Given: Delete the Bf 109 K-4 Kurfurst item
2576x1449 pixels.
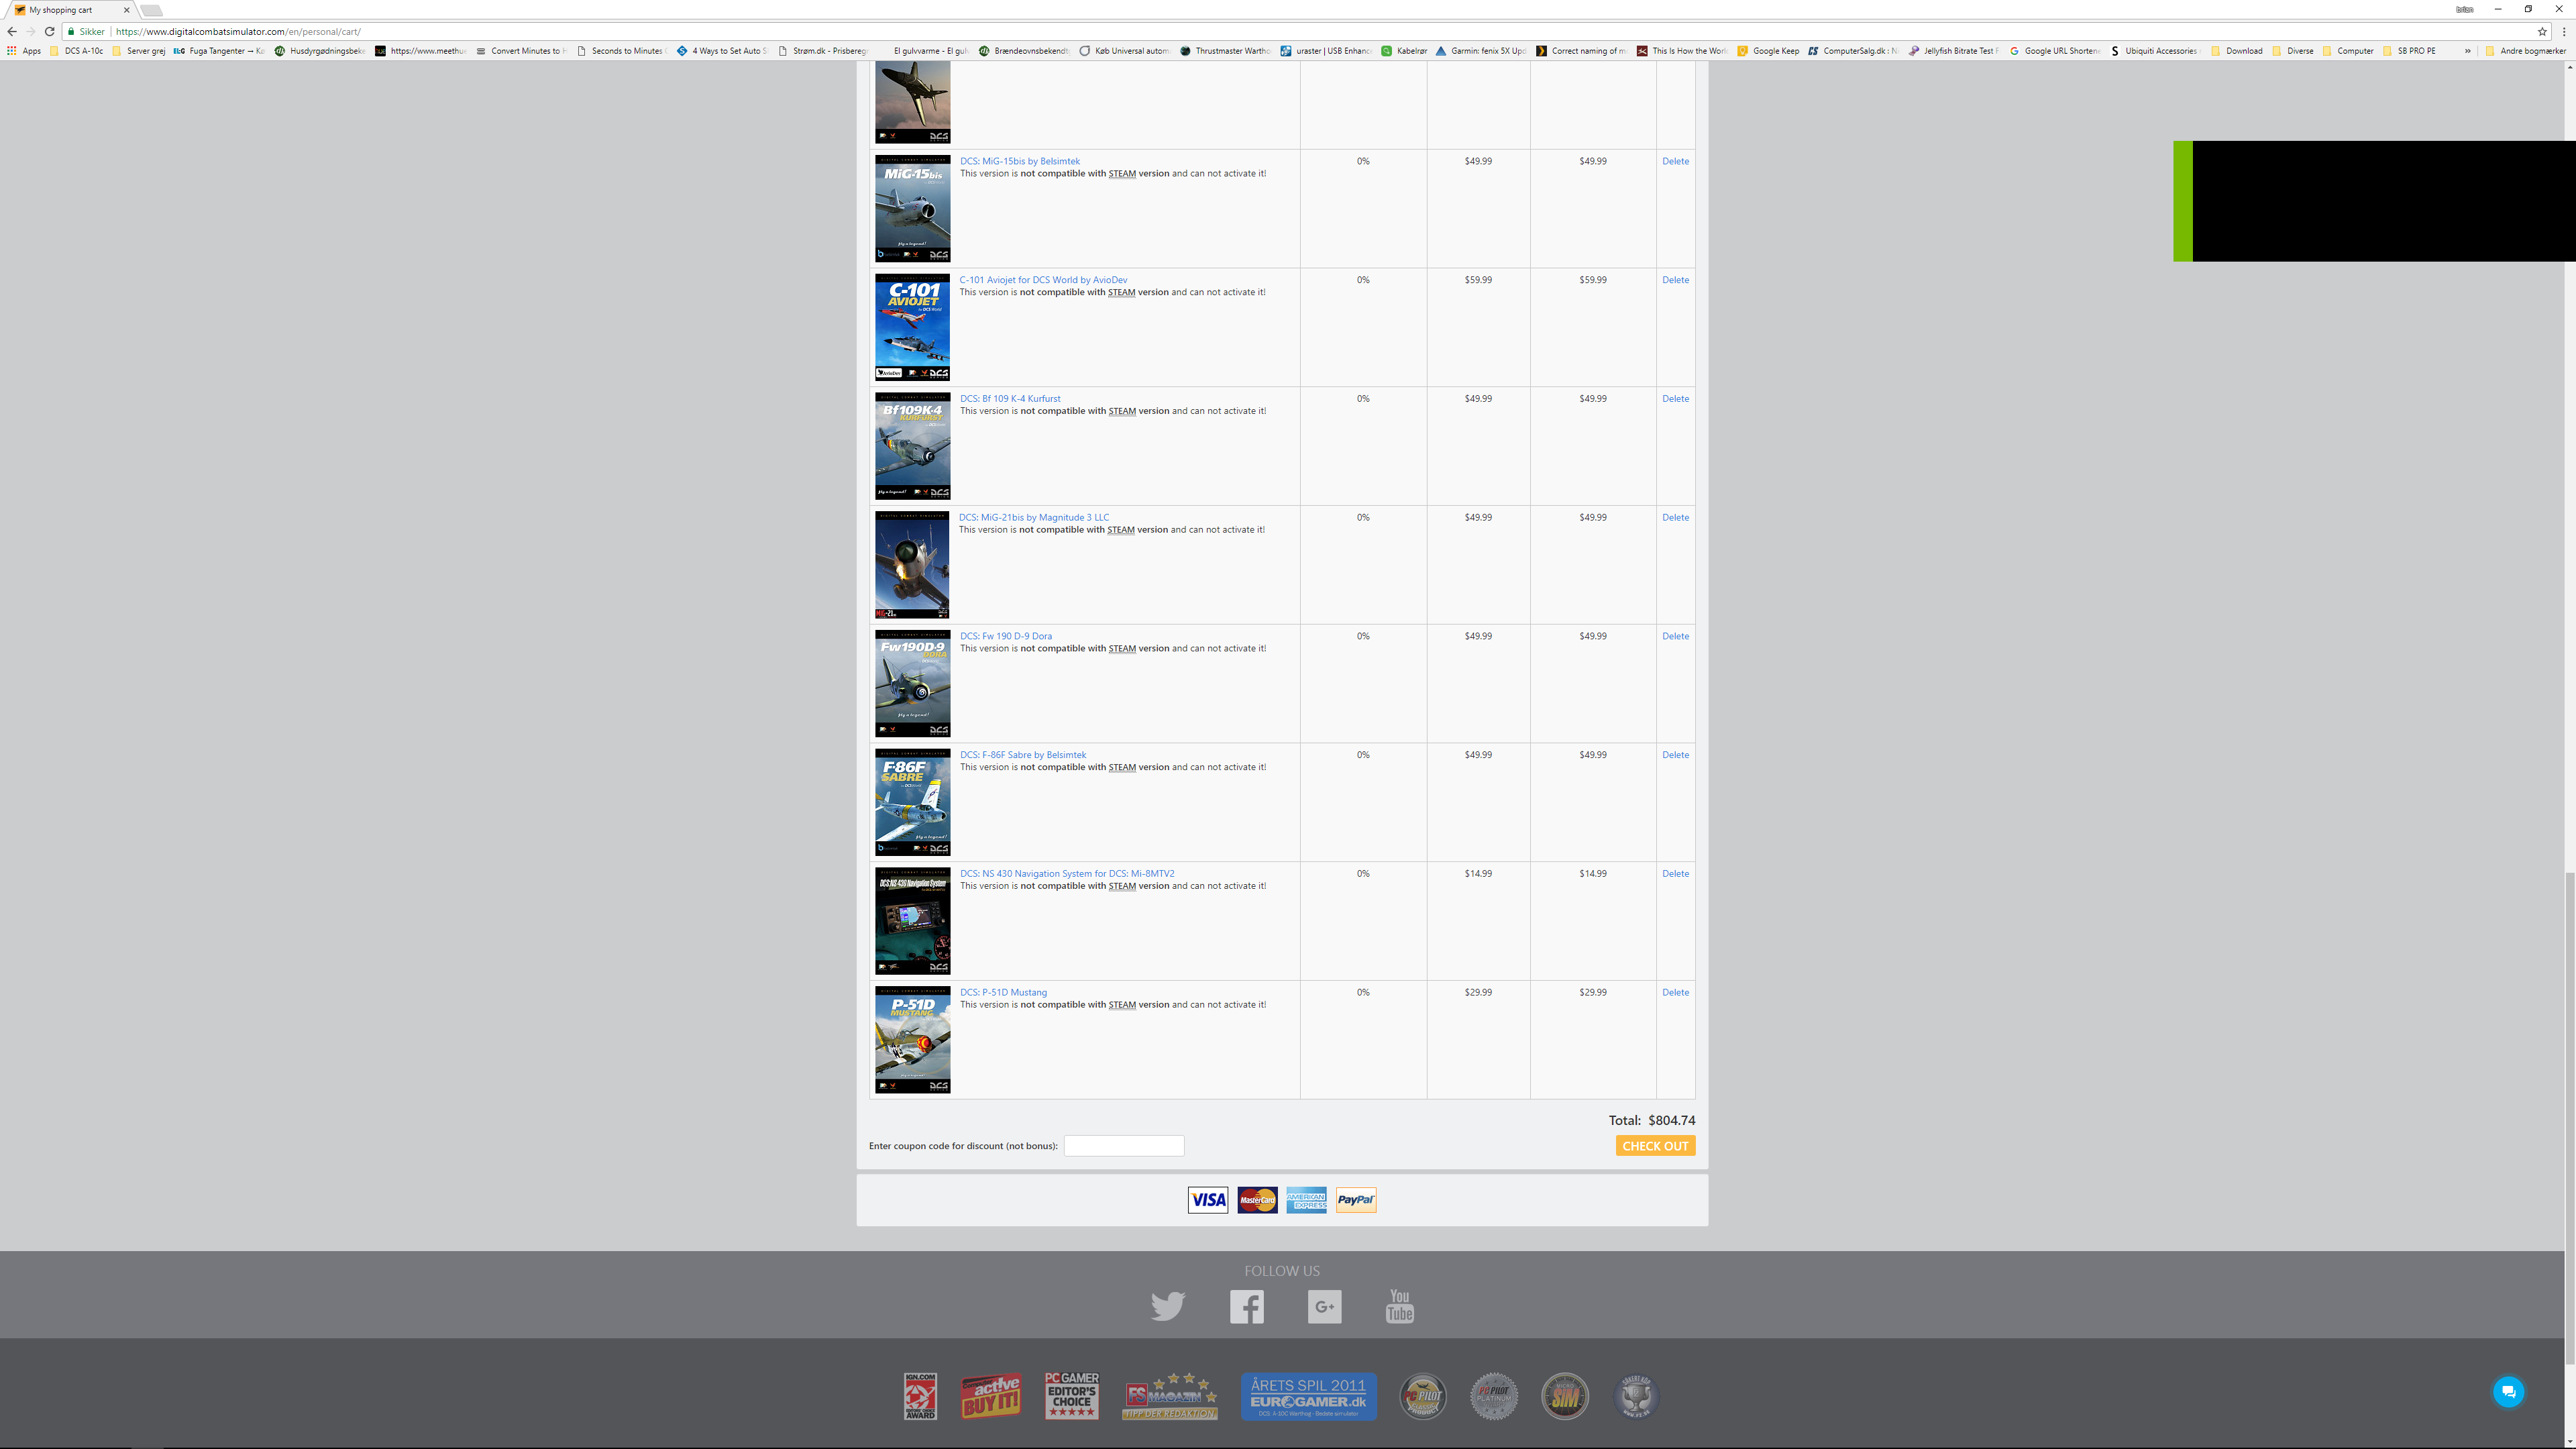Looking at the screenshot, I should 1675,399.
